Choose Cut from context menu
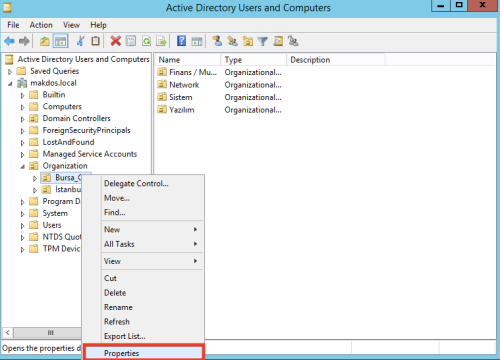Screen dimensions: 500x360 143,278
